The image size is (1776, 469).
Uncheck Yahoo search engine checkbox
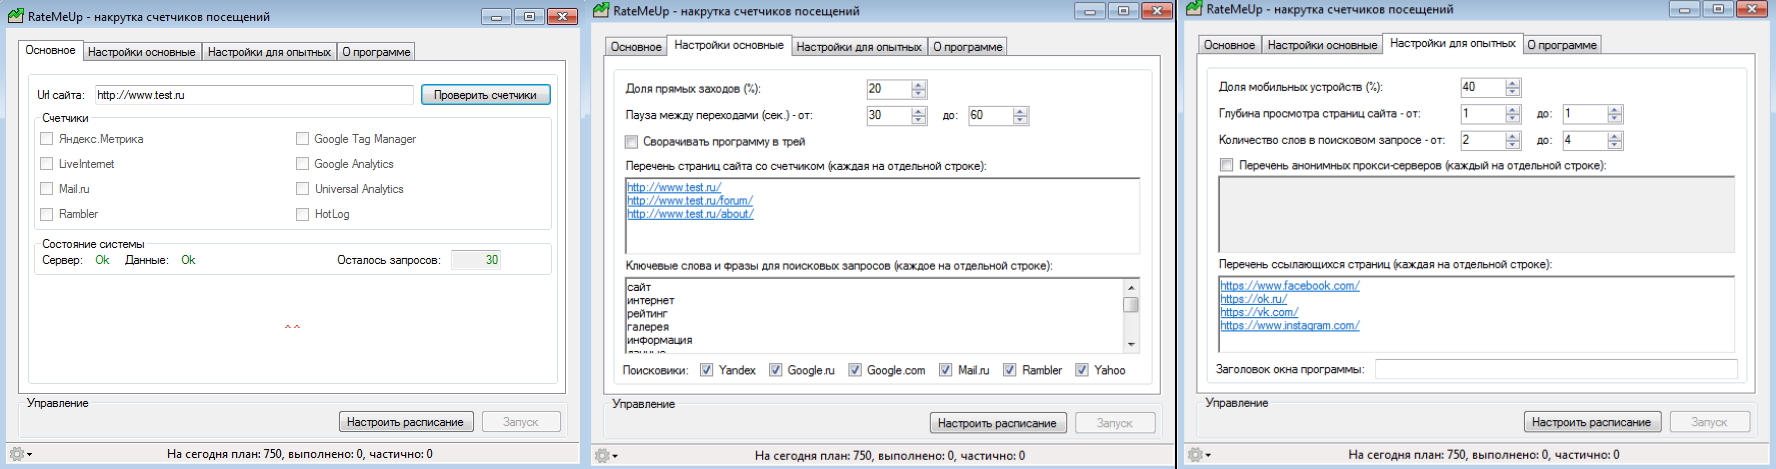click(1082, 370)
